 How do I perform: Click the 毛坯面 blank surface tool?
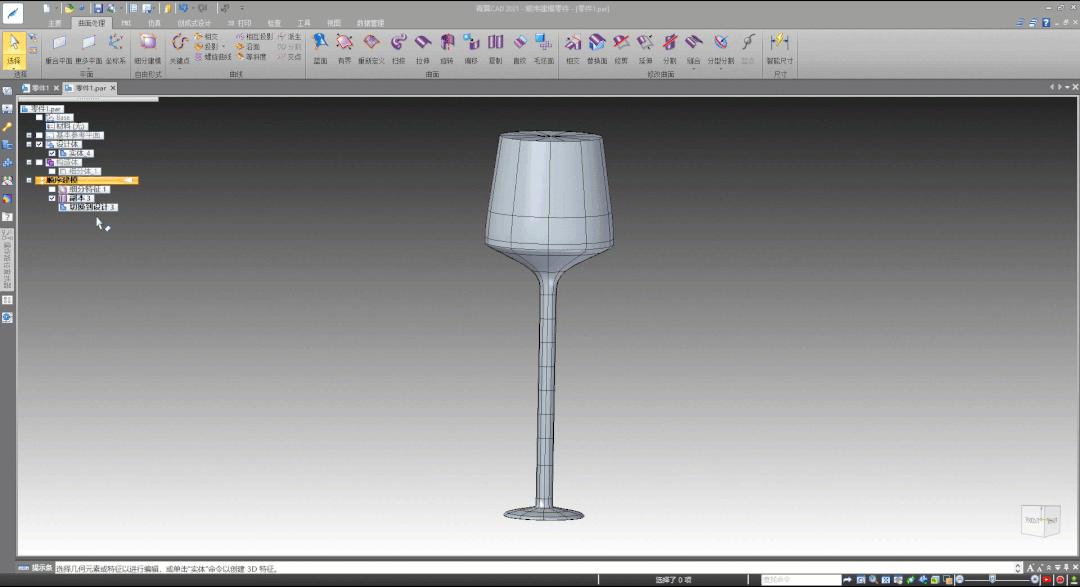tap(544, 49)
